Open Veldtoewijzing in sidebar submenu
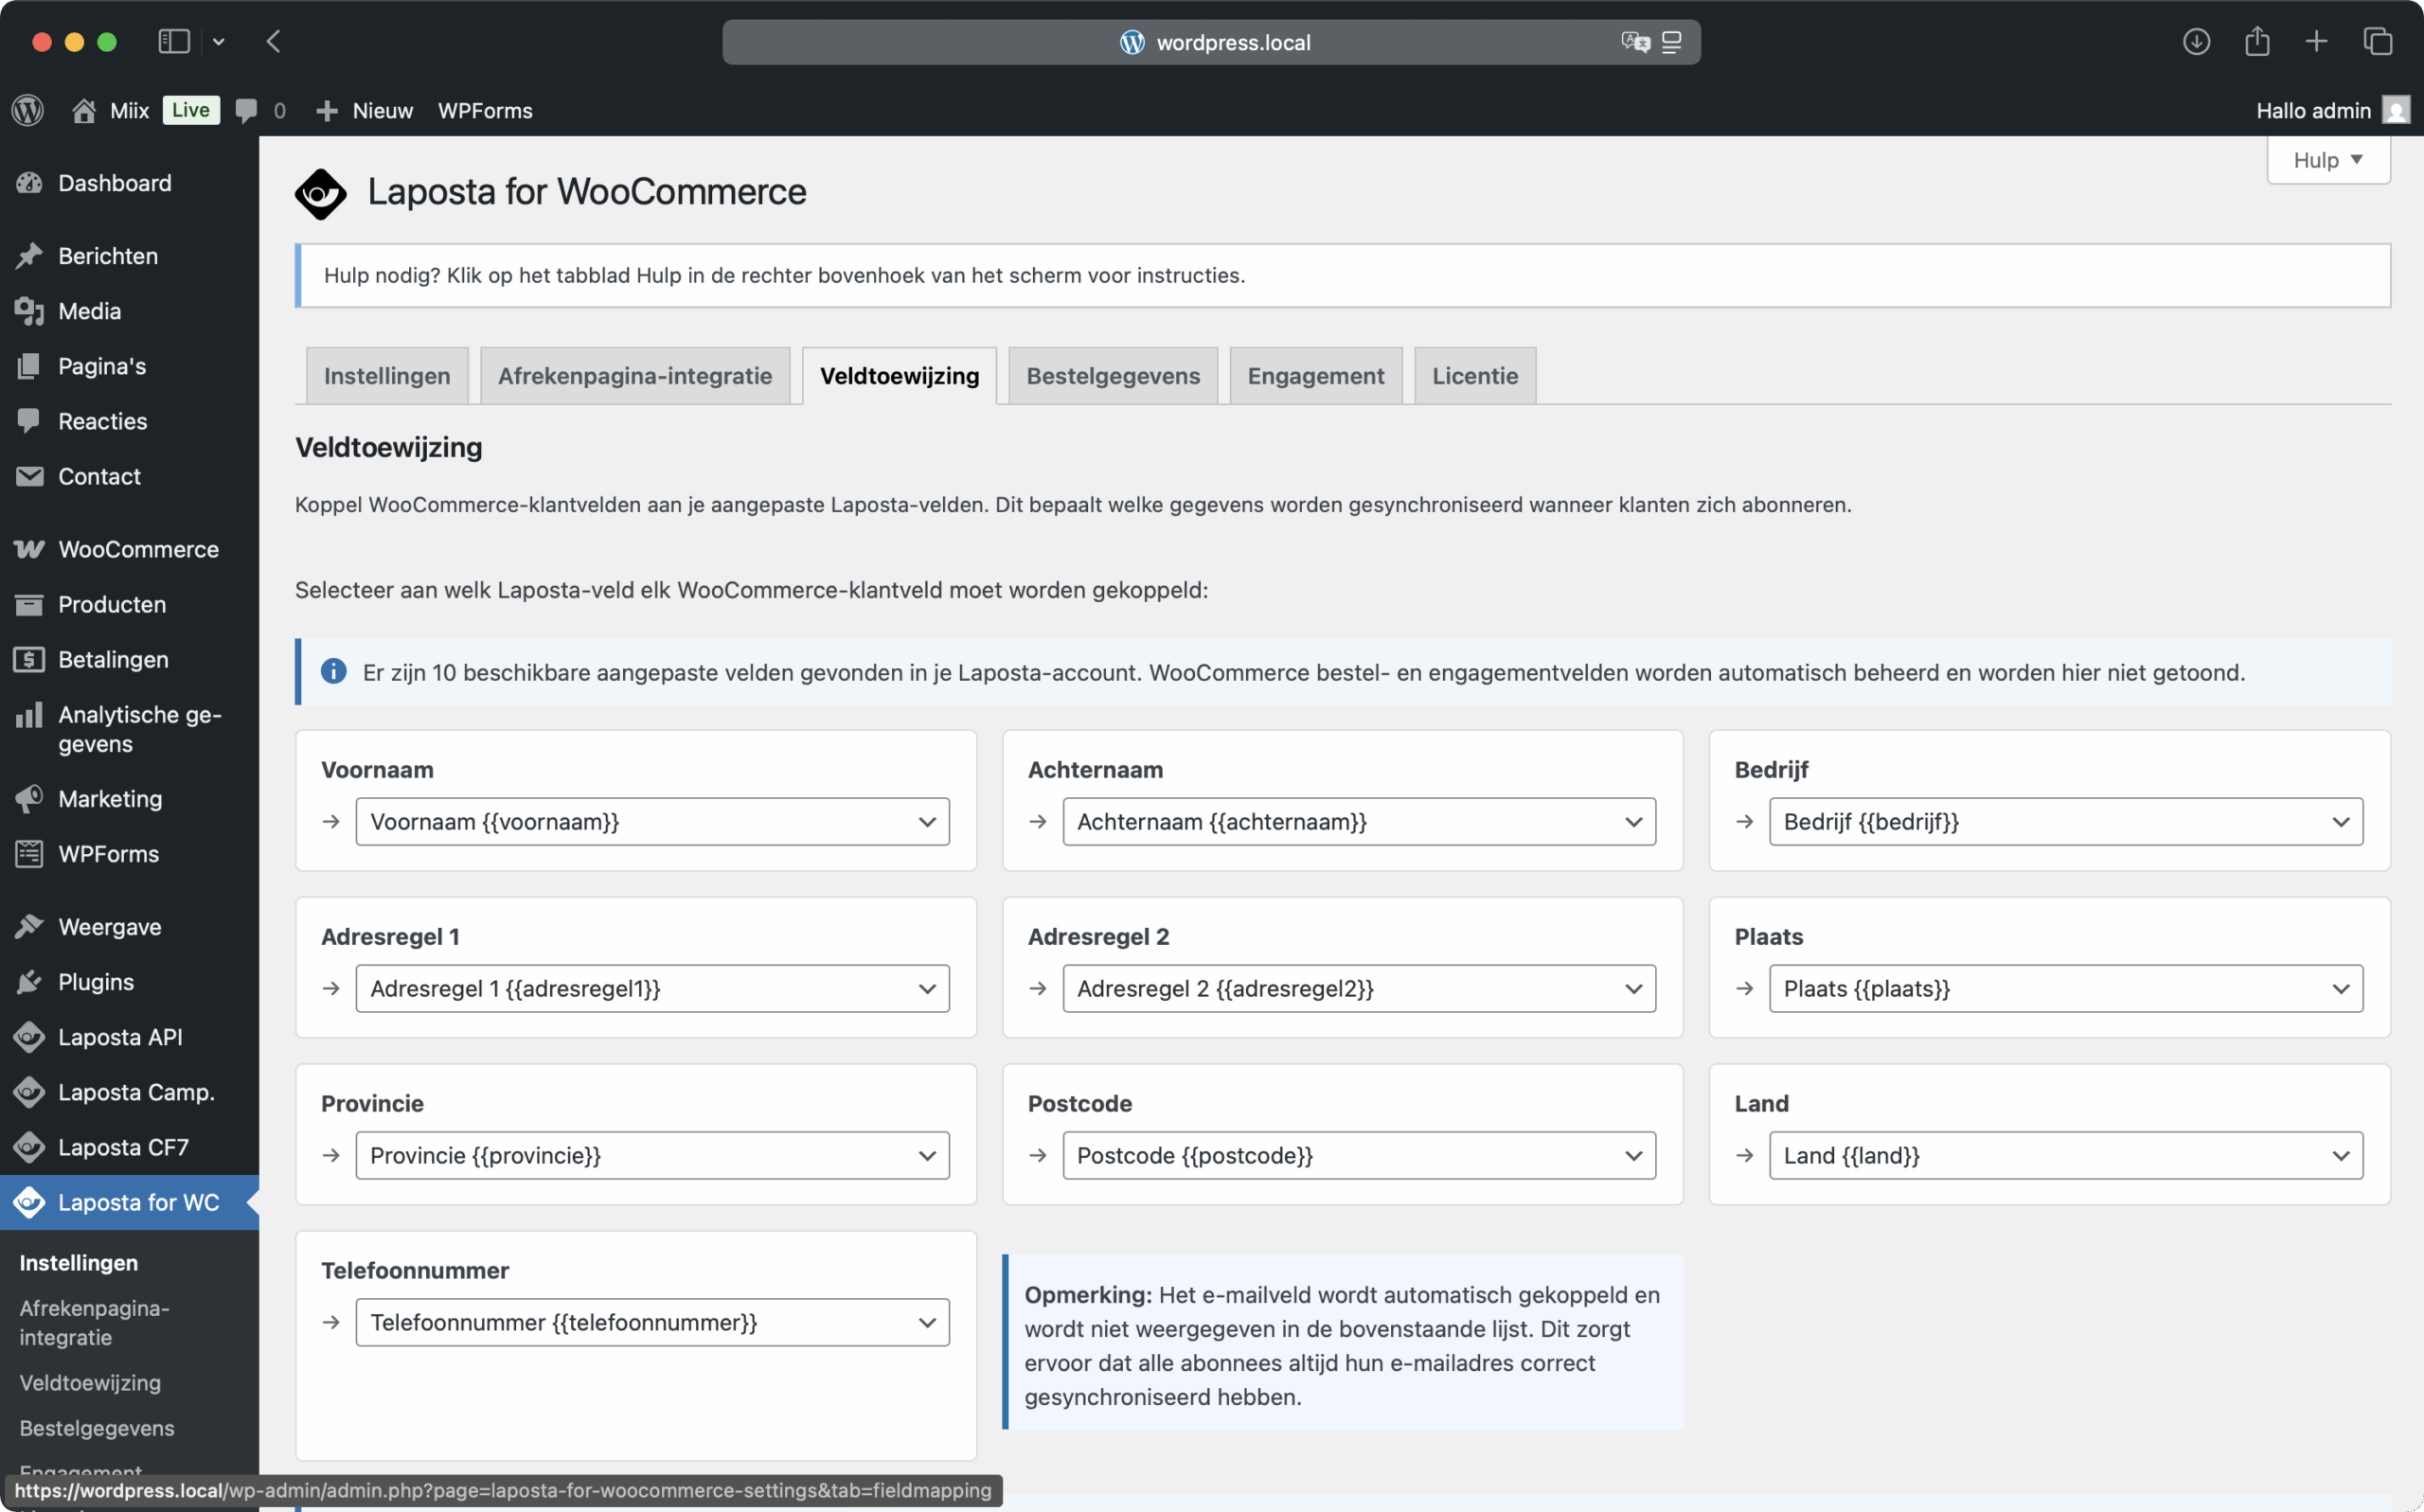 pos(90,1382)
